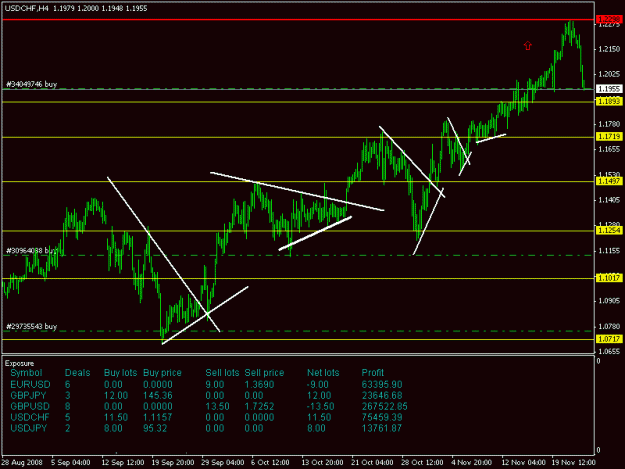
Task: Click the 28 Aug 2008 date label
Action: 22,463
